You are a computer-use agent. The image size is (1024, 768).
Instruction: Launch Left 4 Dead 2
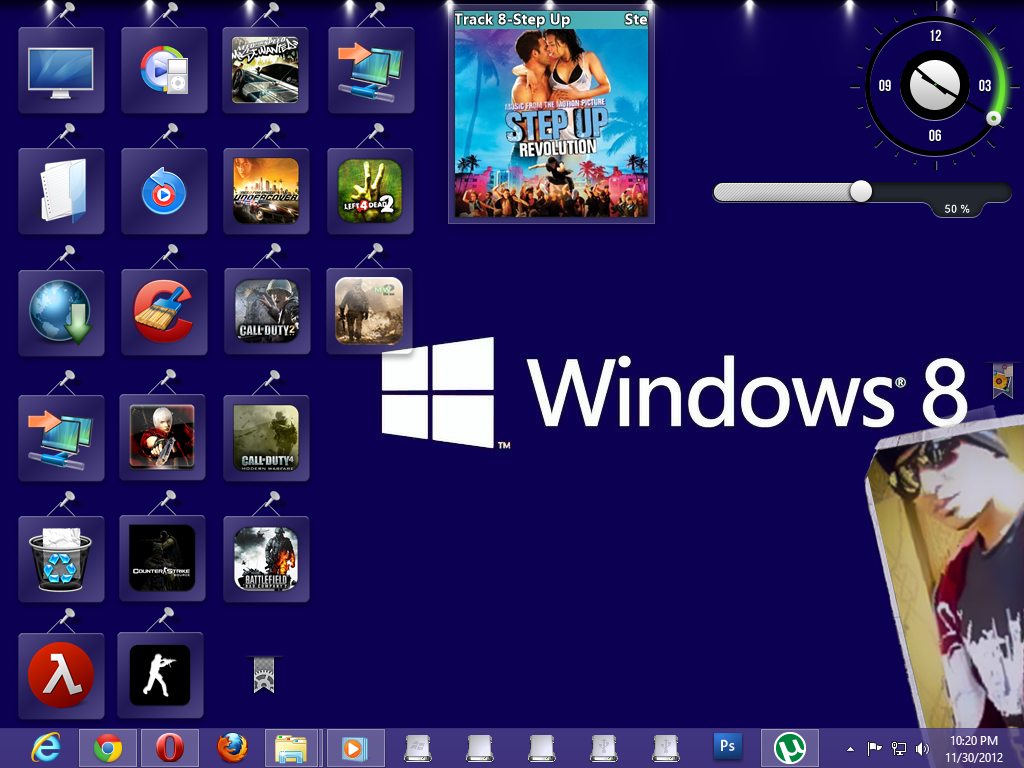click(x=370, y=191)
